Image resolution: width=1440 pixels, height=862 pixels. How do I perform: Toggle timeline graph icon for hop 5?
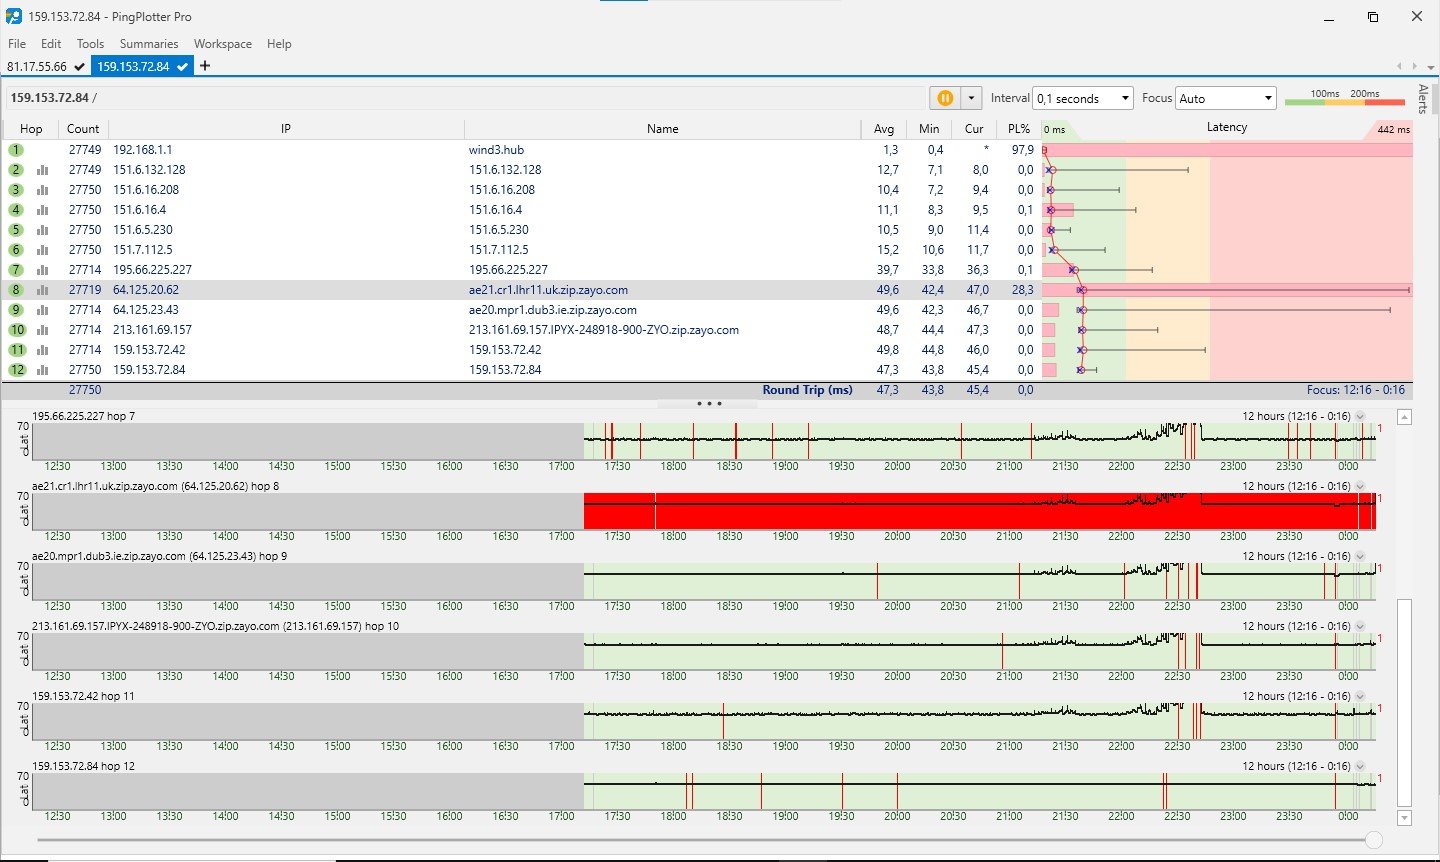(43, 230)
